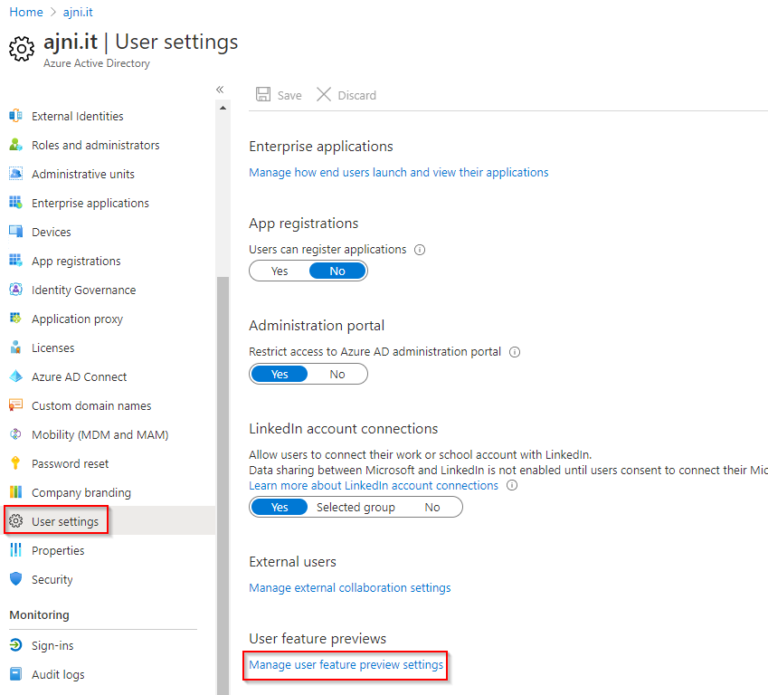
Task: Click the Application proxy icon
Action: (16, 318)
